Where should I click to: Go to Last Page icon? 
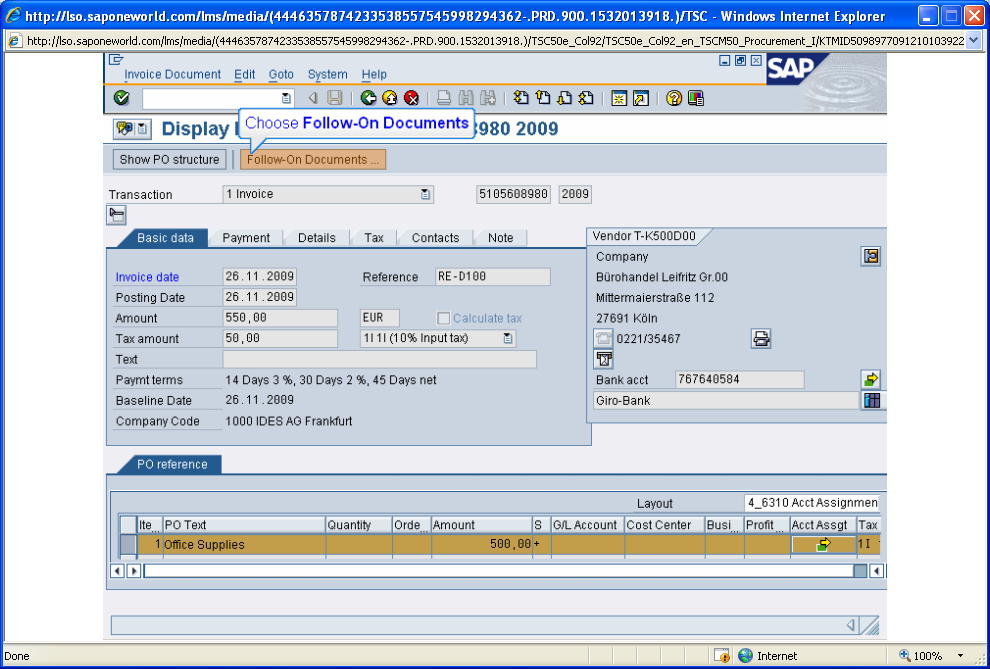coord(586,98)
